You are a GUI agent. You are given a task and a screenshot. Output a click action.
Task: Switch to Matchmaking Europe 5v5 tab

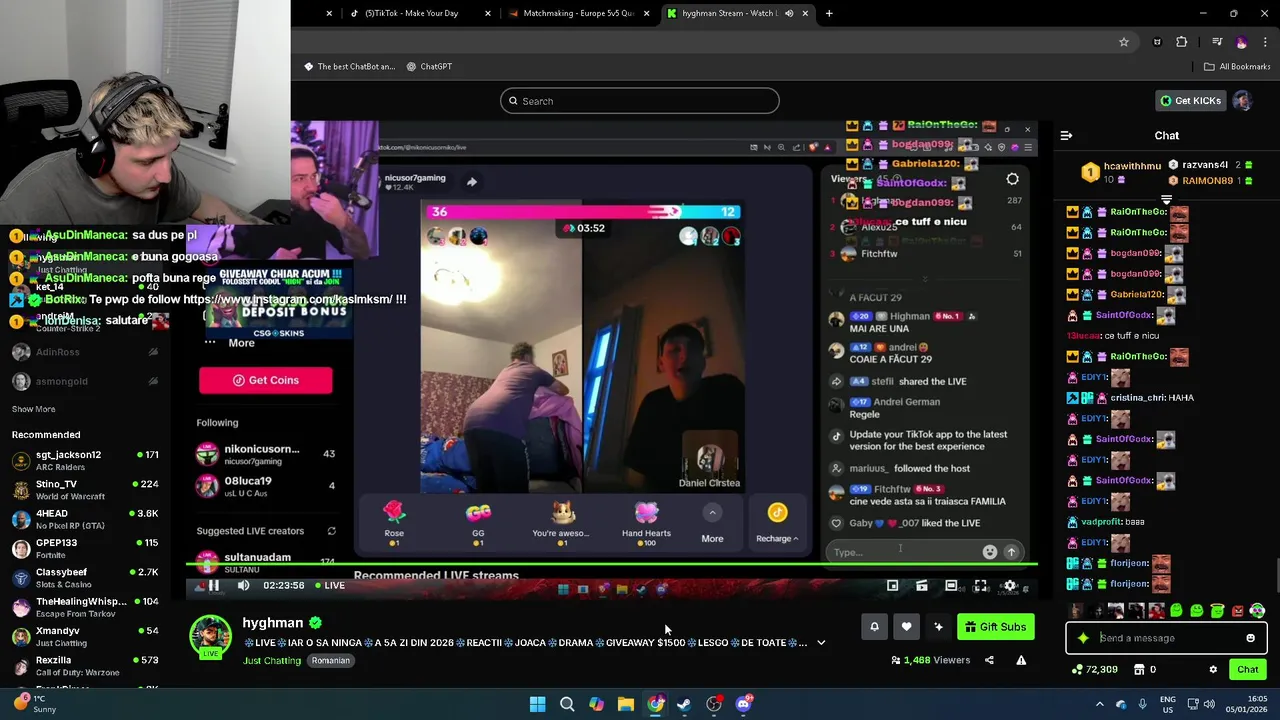click(x=578, y=13)
